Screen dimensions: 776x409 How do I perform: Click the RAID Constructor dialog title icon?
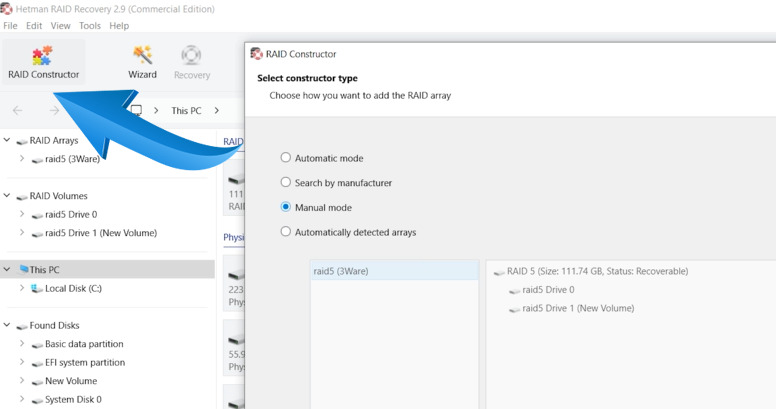point(256,53)
